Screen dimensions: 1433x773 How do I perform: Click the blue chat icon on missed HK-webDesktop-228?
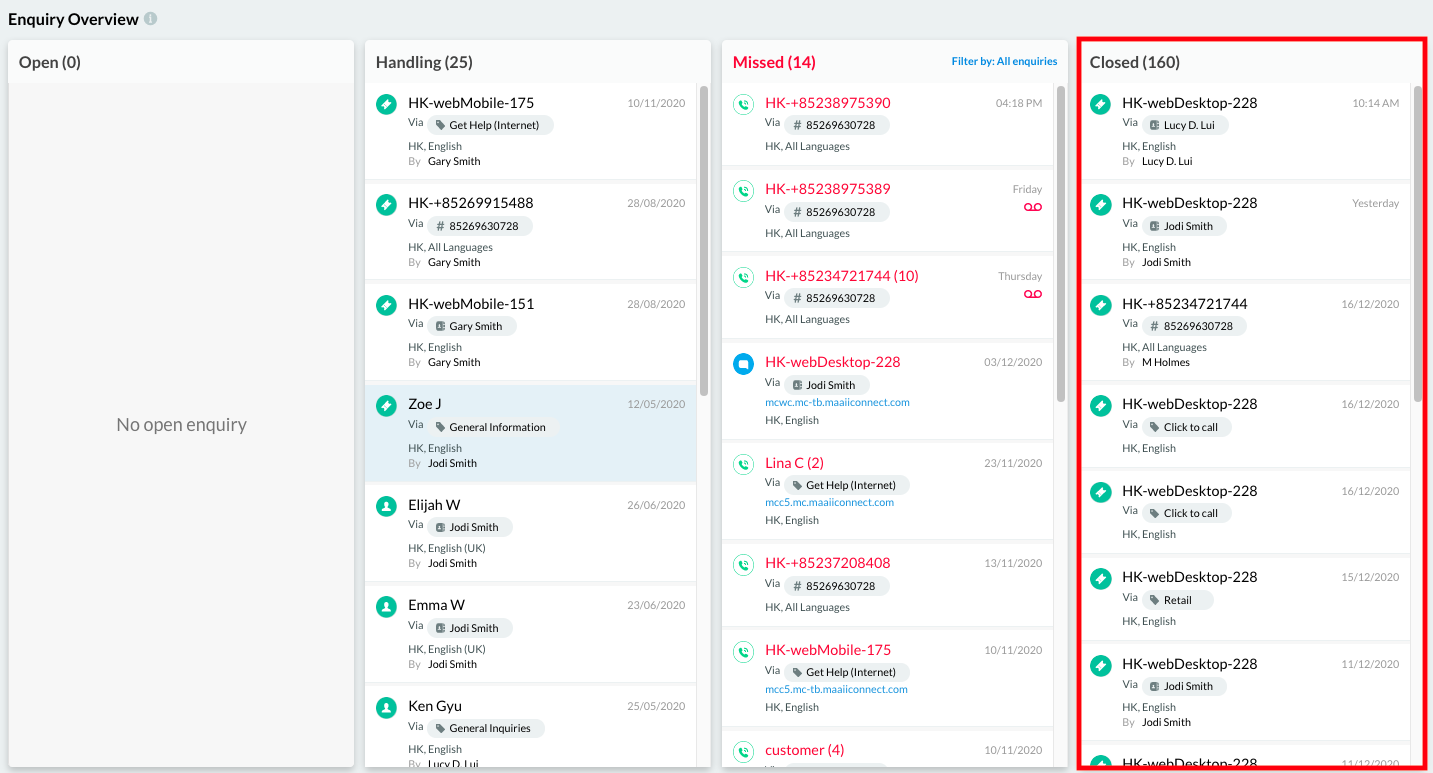743,364
